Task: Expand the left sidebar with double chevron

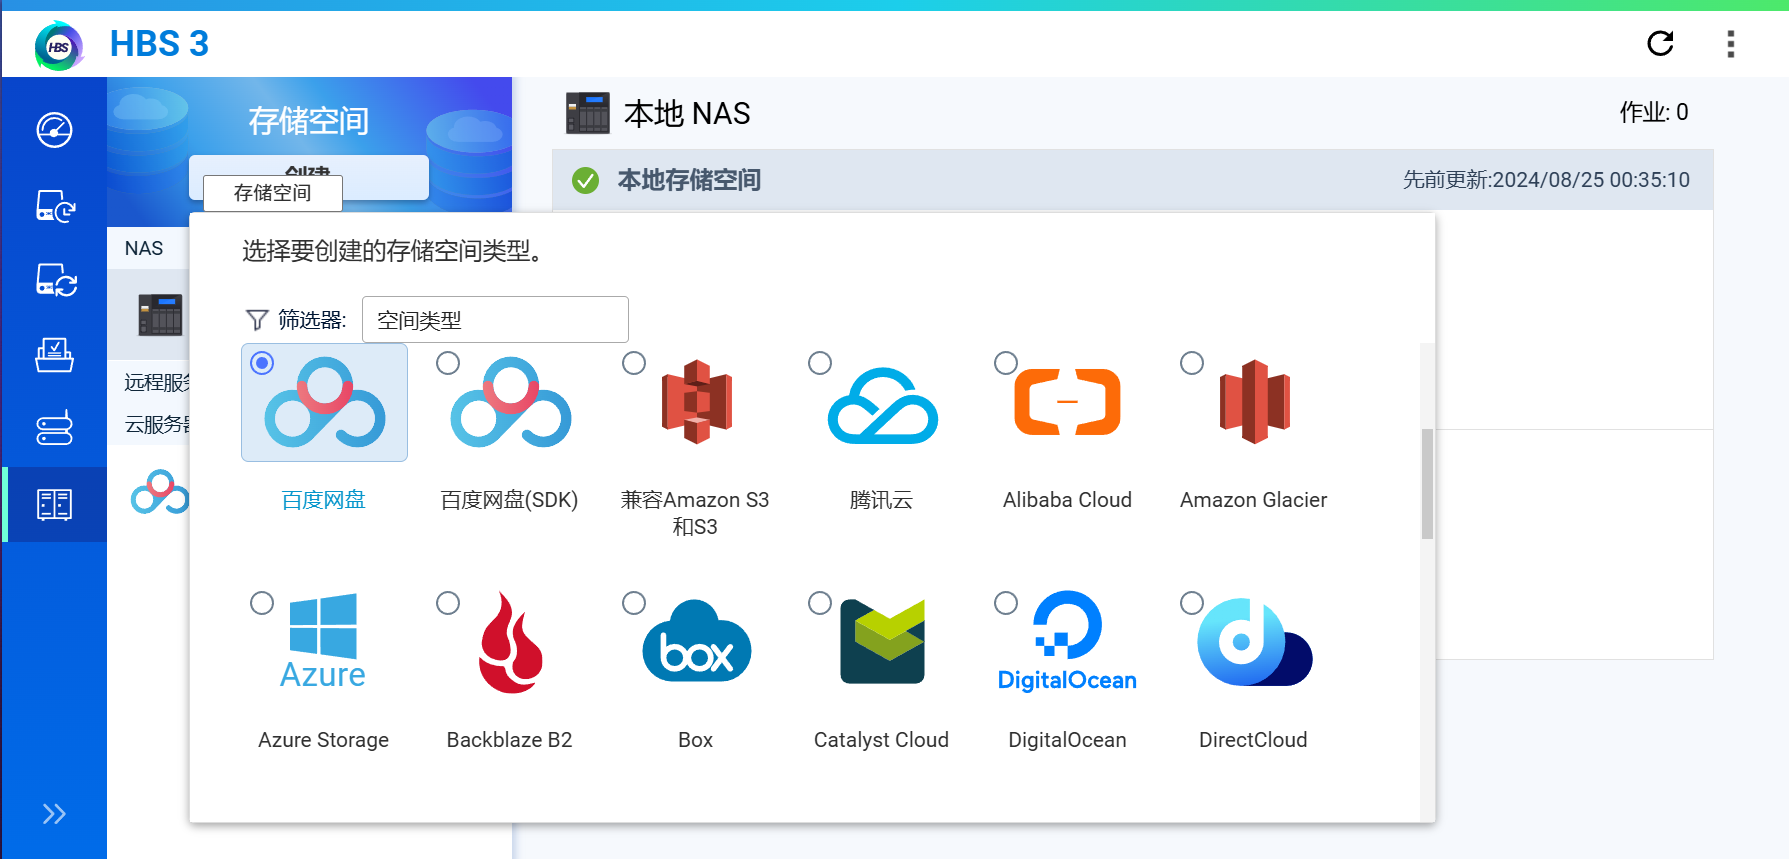Action: point(54,814)
